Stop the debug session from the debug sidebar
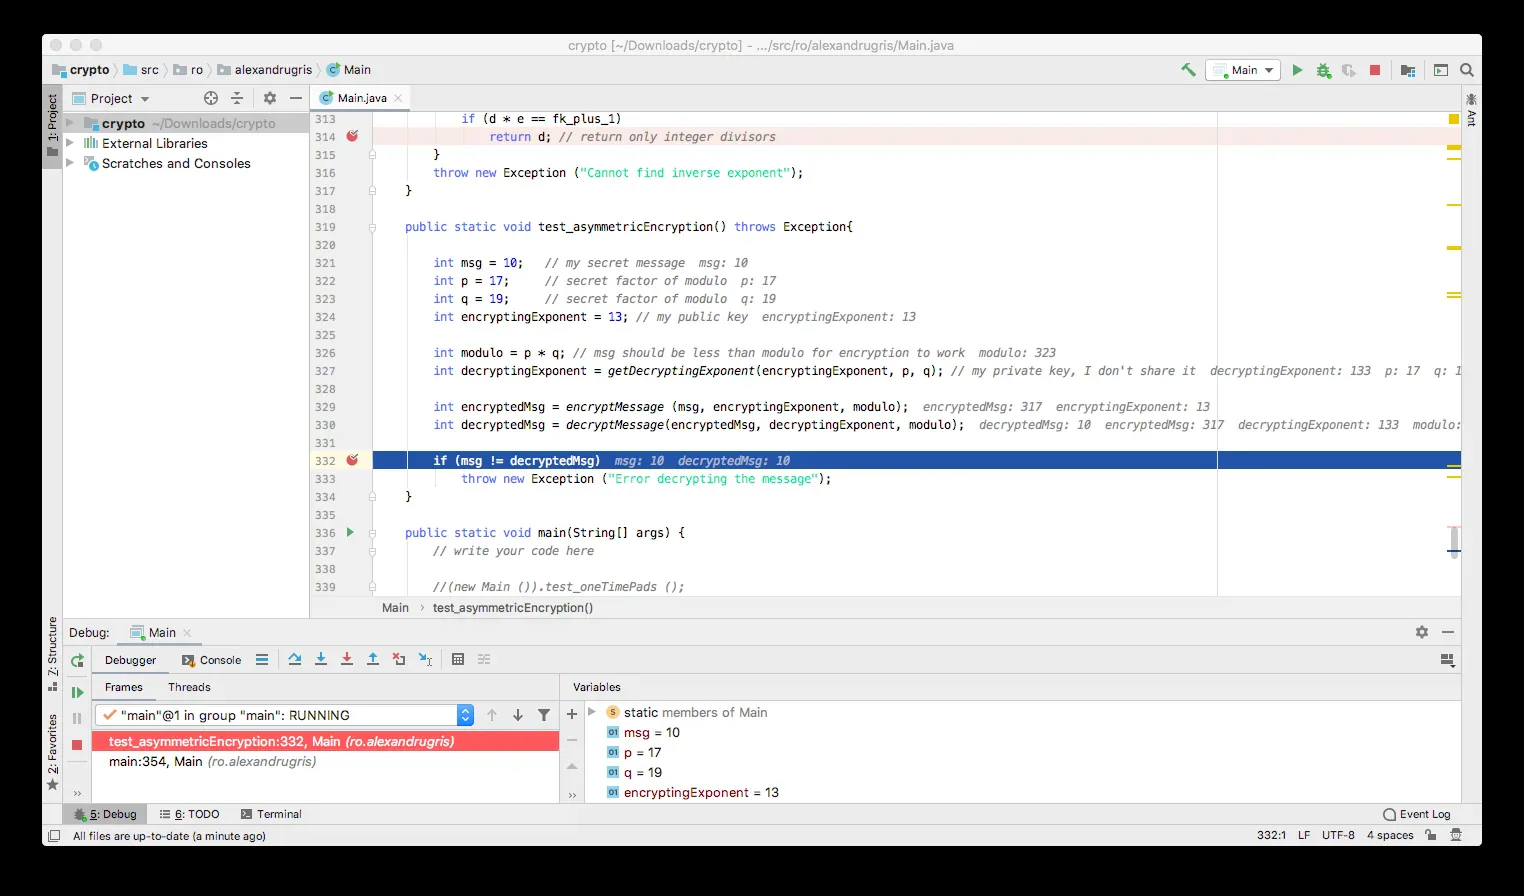The height and width of the screenshot is (896, 1524). coord(77,745)
